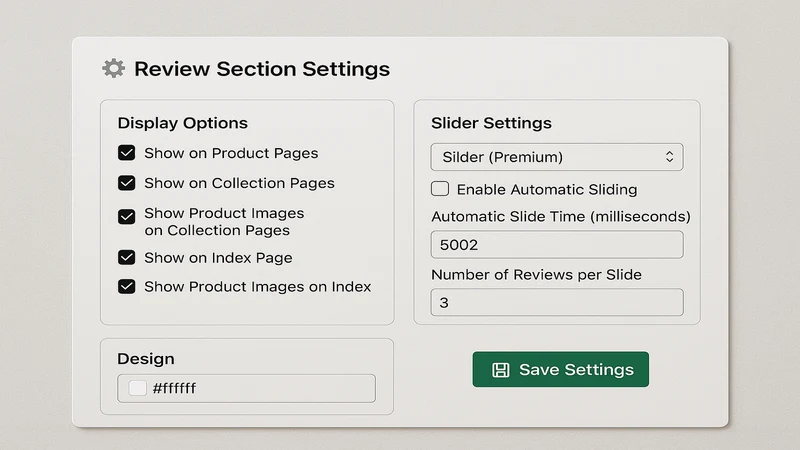
Task: Click the Display Options heading
Action: pos(183,123)
